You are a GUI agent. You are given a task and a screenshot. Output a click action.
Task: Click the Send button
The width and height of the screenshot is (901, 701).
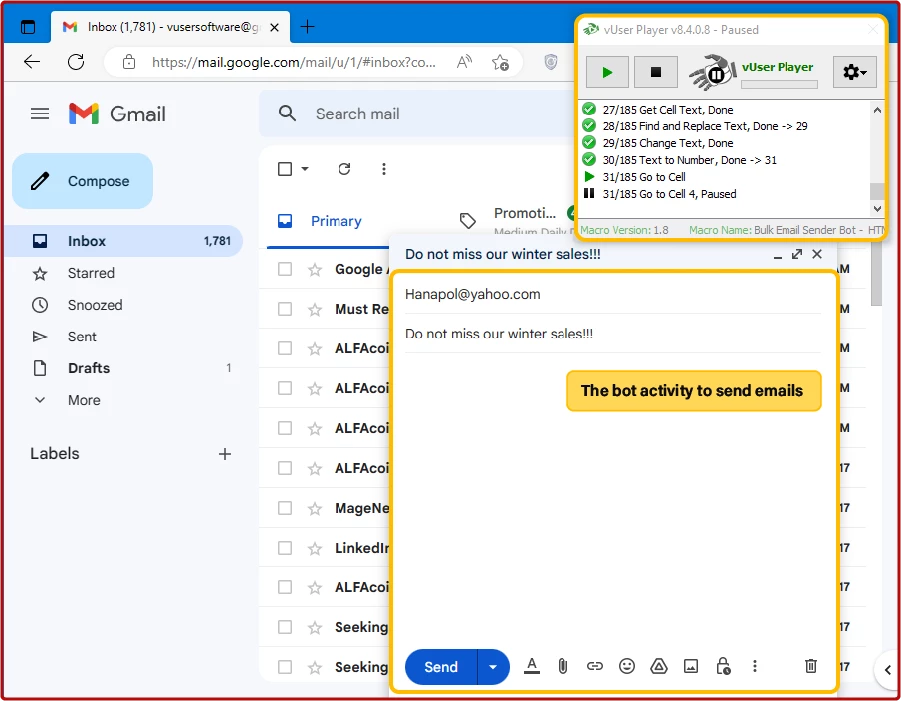coord(441,667)
